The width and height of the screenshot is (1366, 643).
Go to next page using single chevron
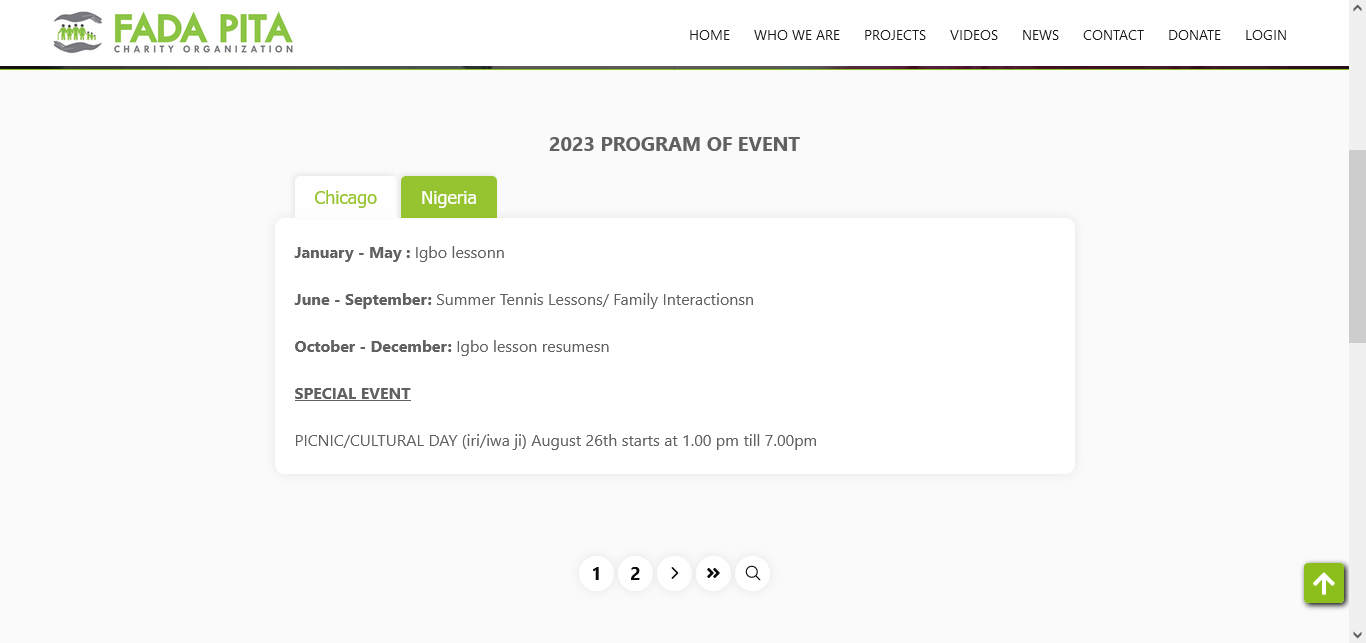[675, 574]
